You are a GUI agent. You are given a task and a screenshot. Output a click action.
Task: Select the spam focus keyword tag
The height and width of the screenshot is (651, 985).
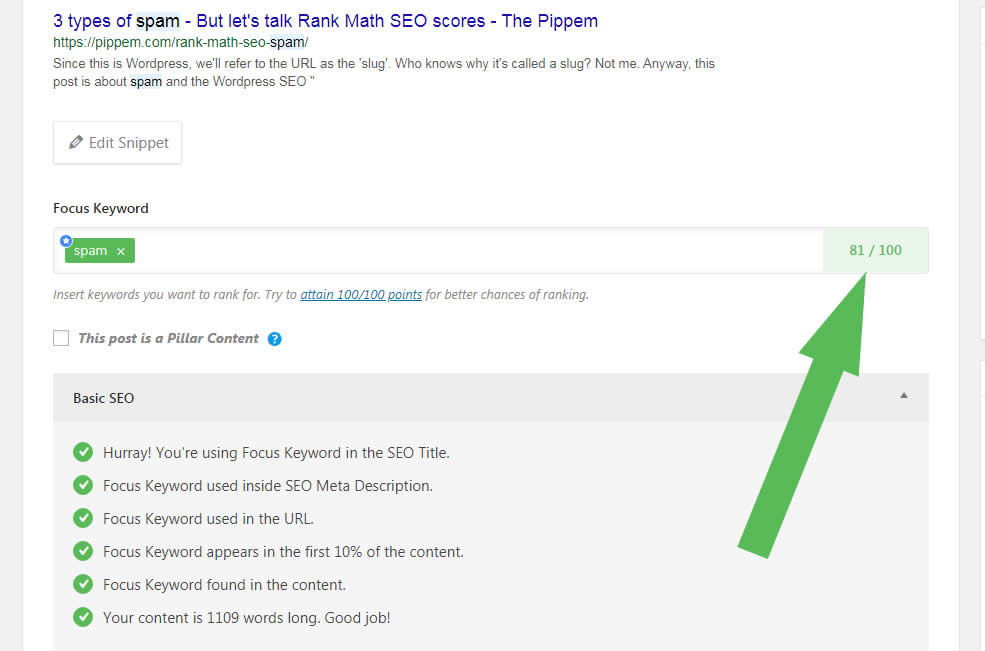(x=90, y=251)
